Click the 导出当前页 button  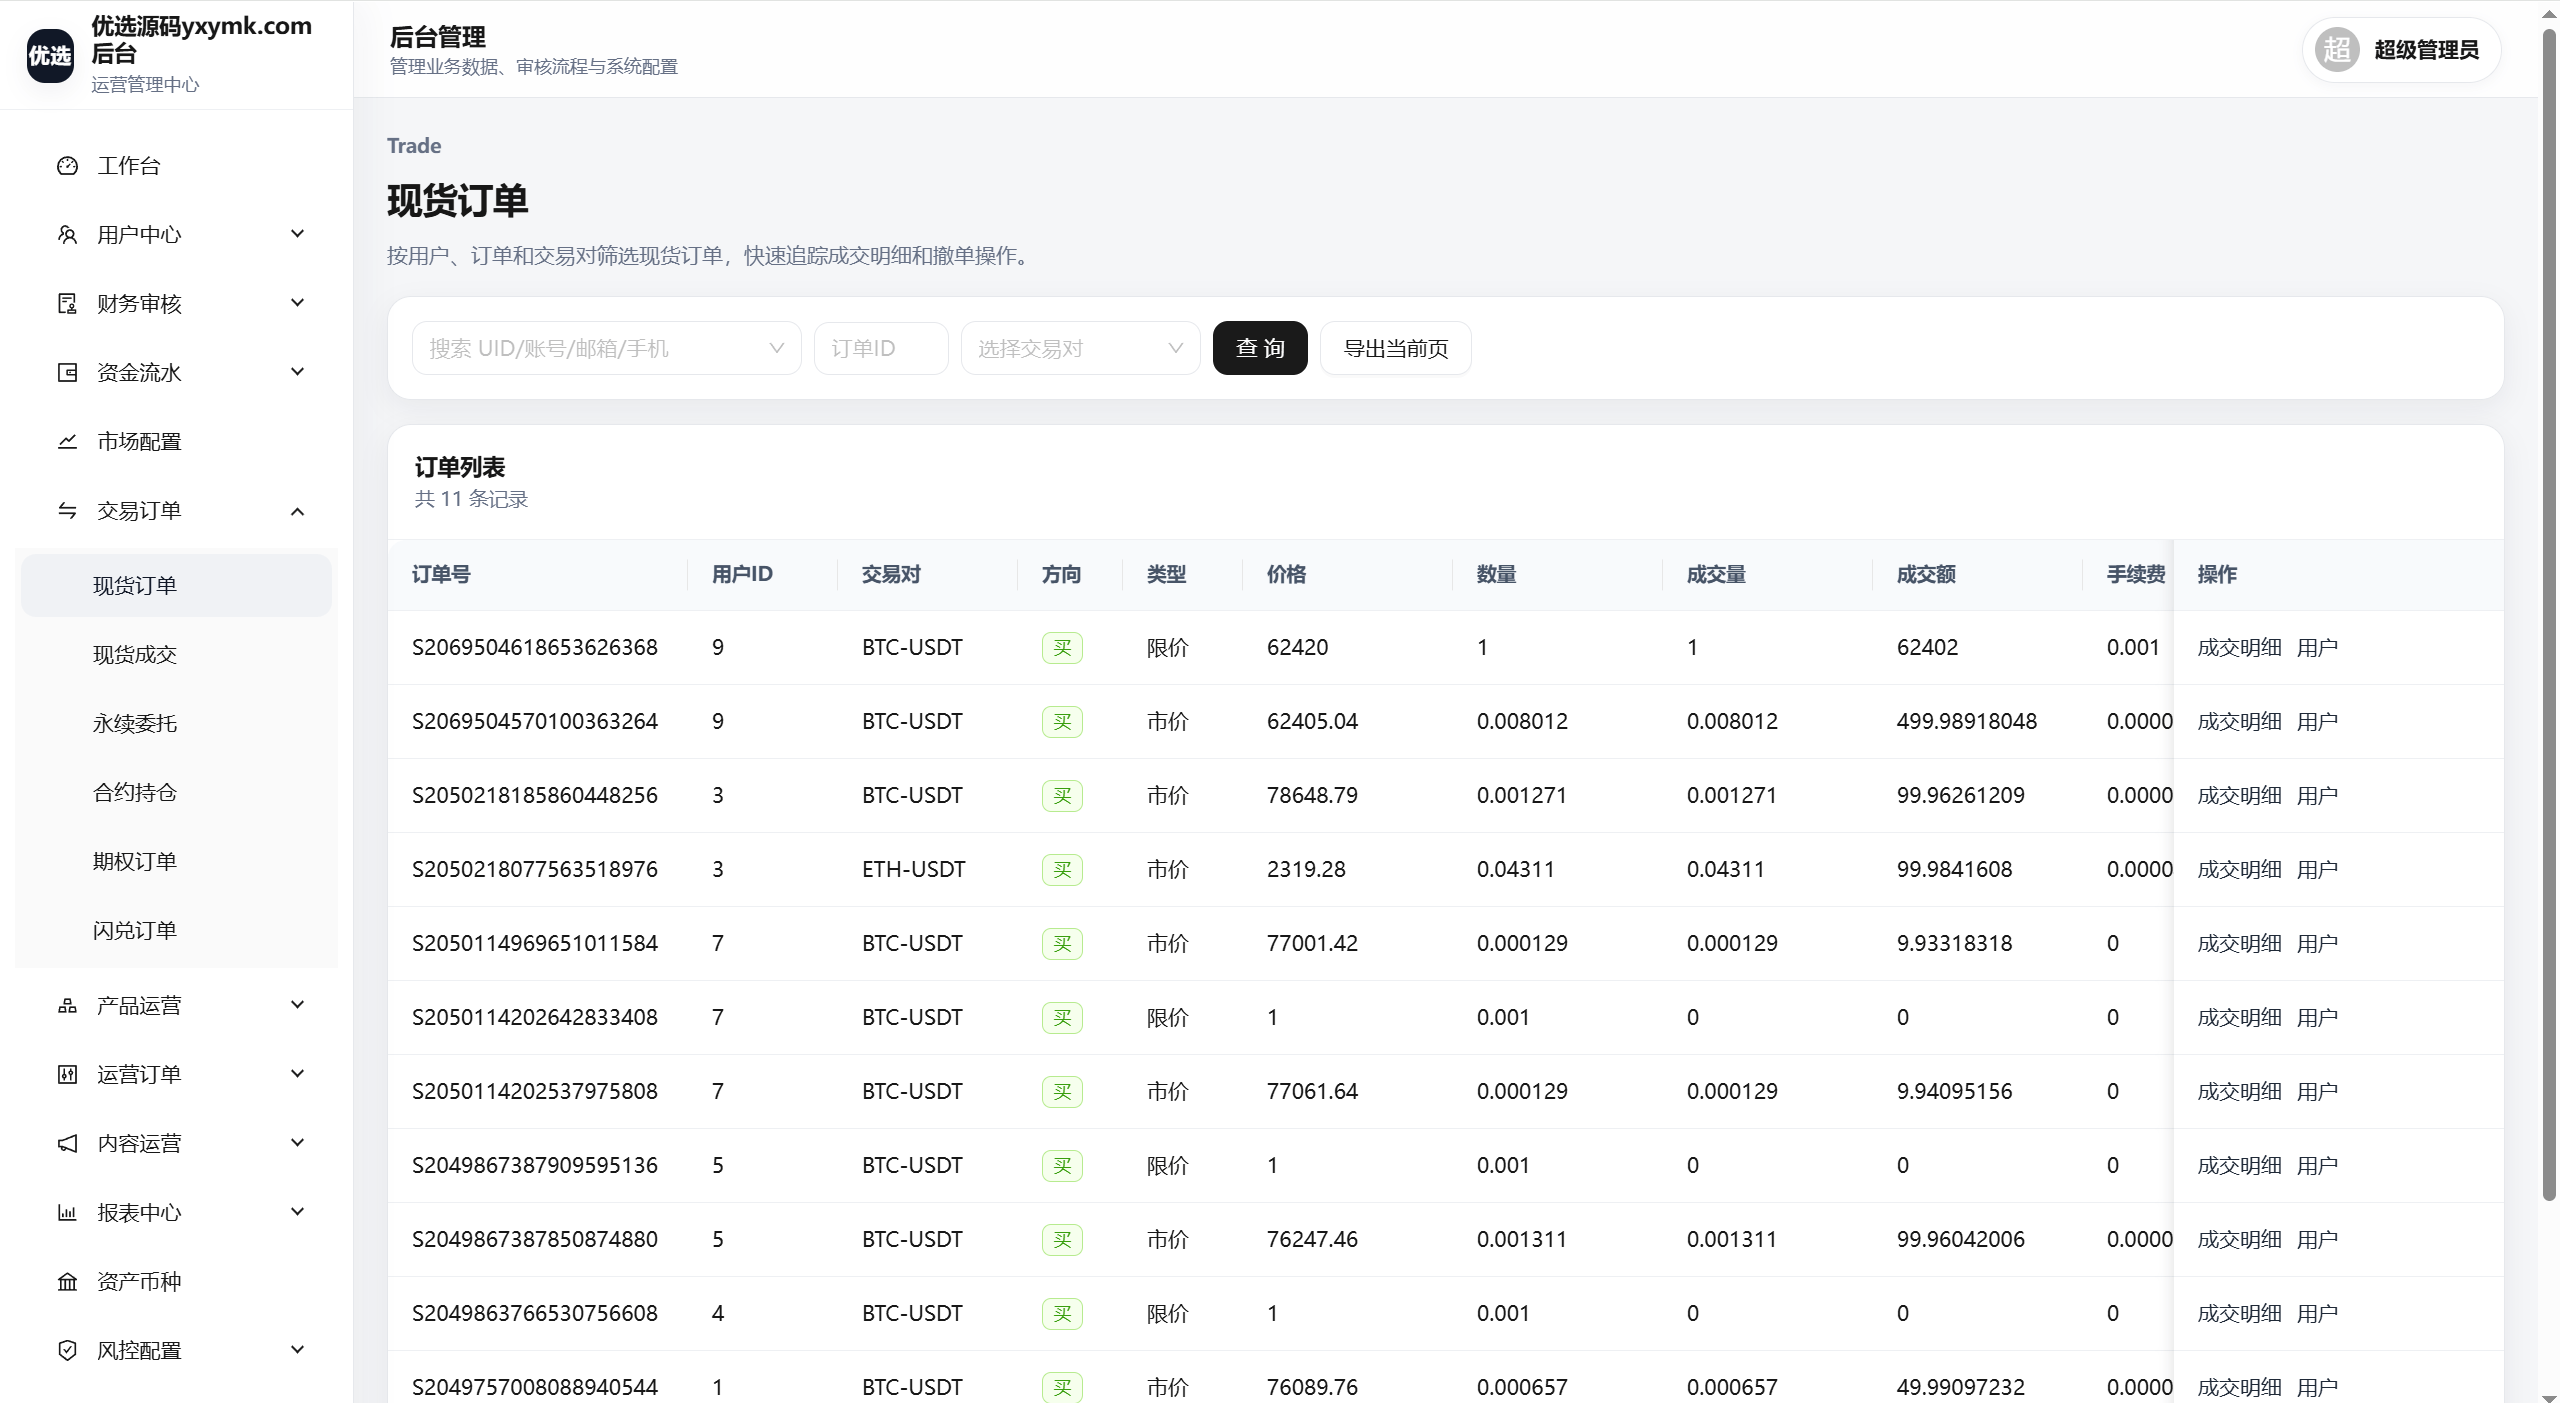[1395, 348]
